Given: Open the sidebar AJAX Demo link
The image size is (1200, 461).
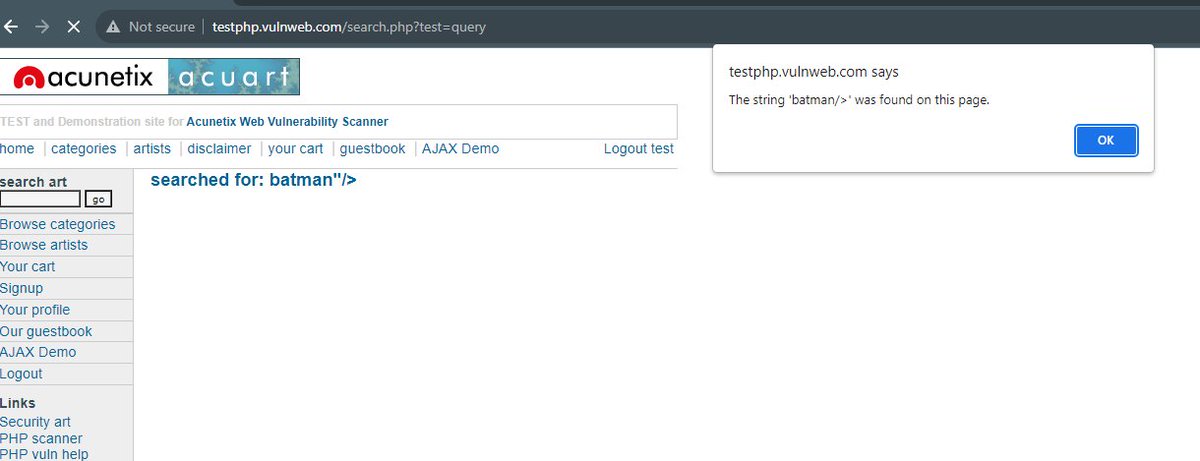Looking at the screenshot, I should pyautogui.click(x=38, y=352).
